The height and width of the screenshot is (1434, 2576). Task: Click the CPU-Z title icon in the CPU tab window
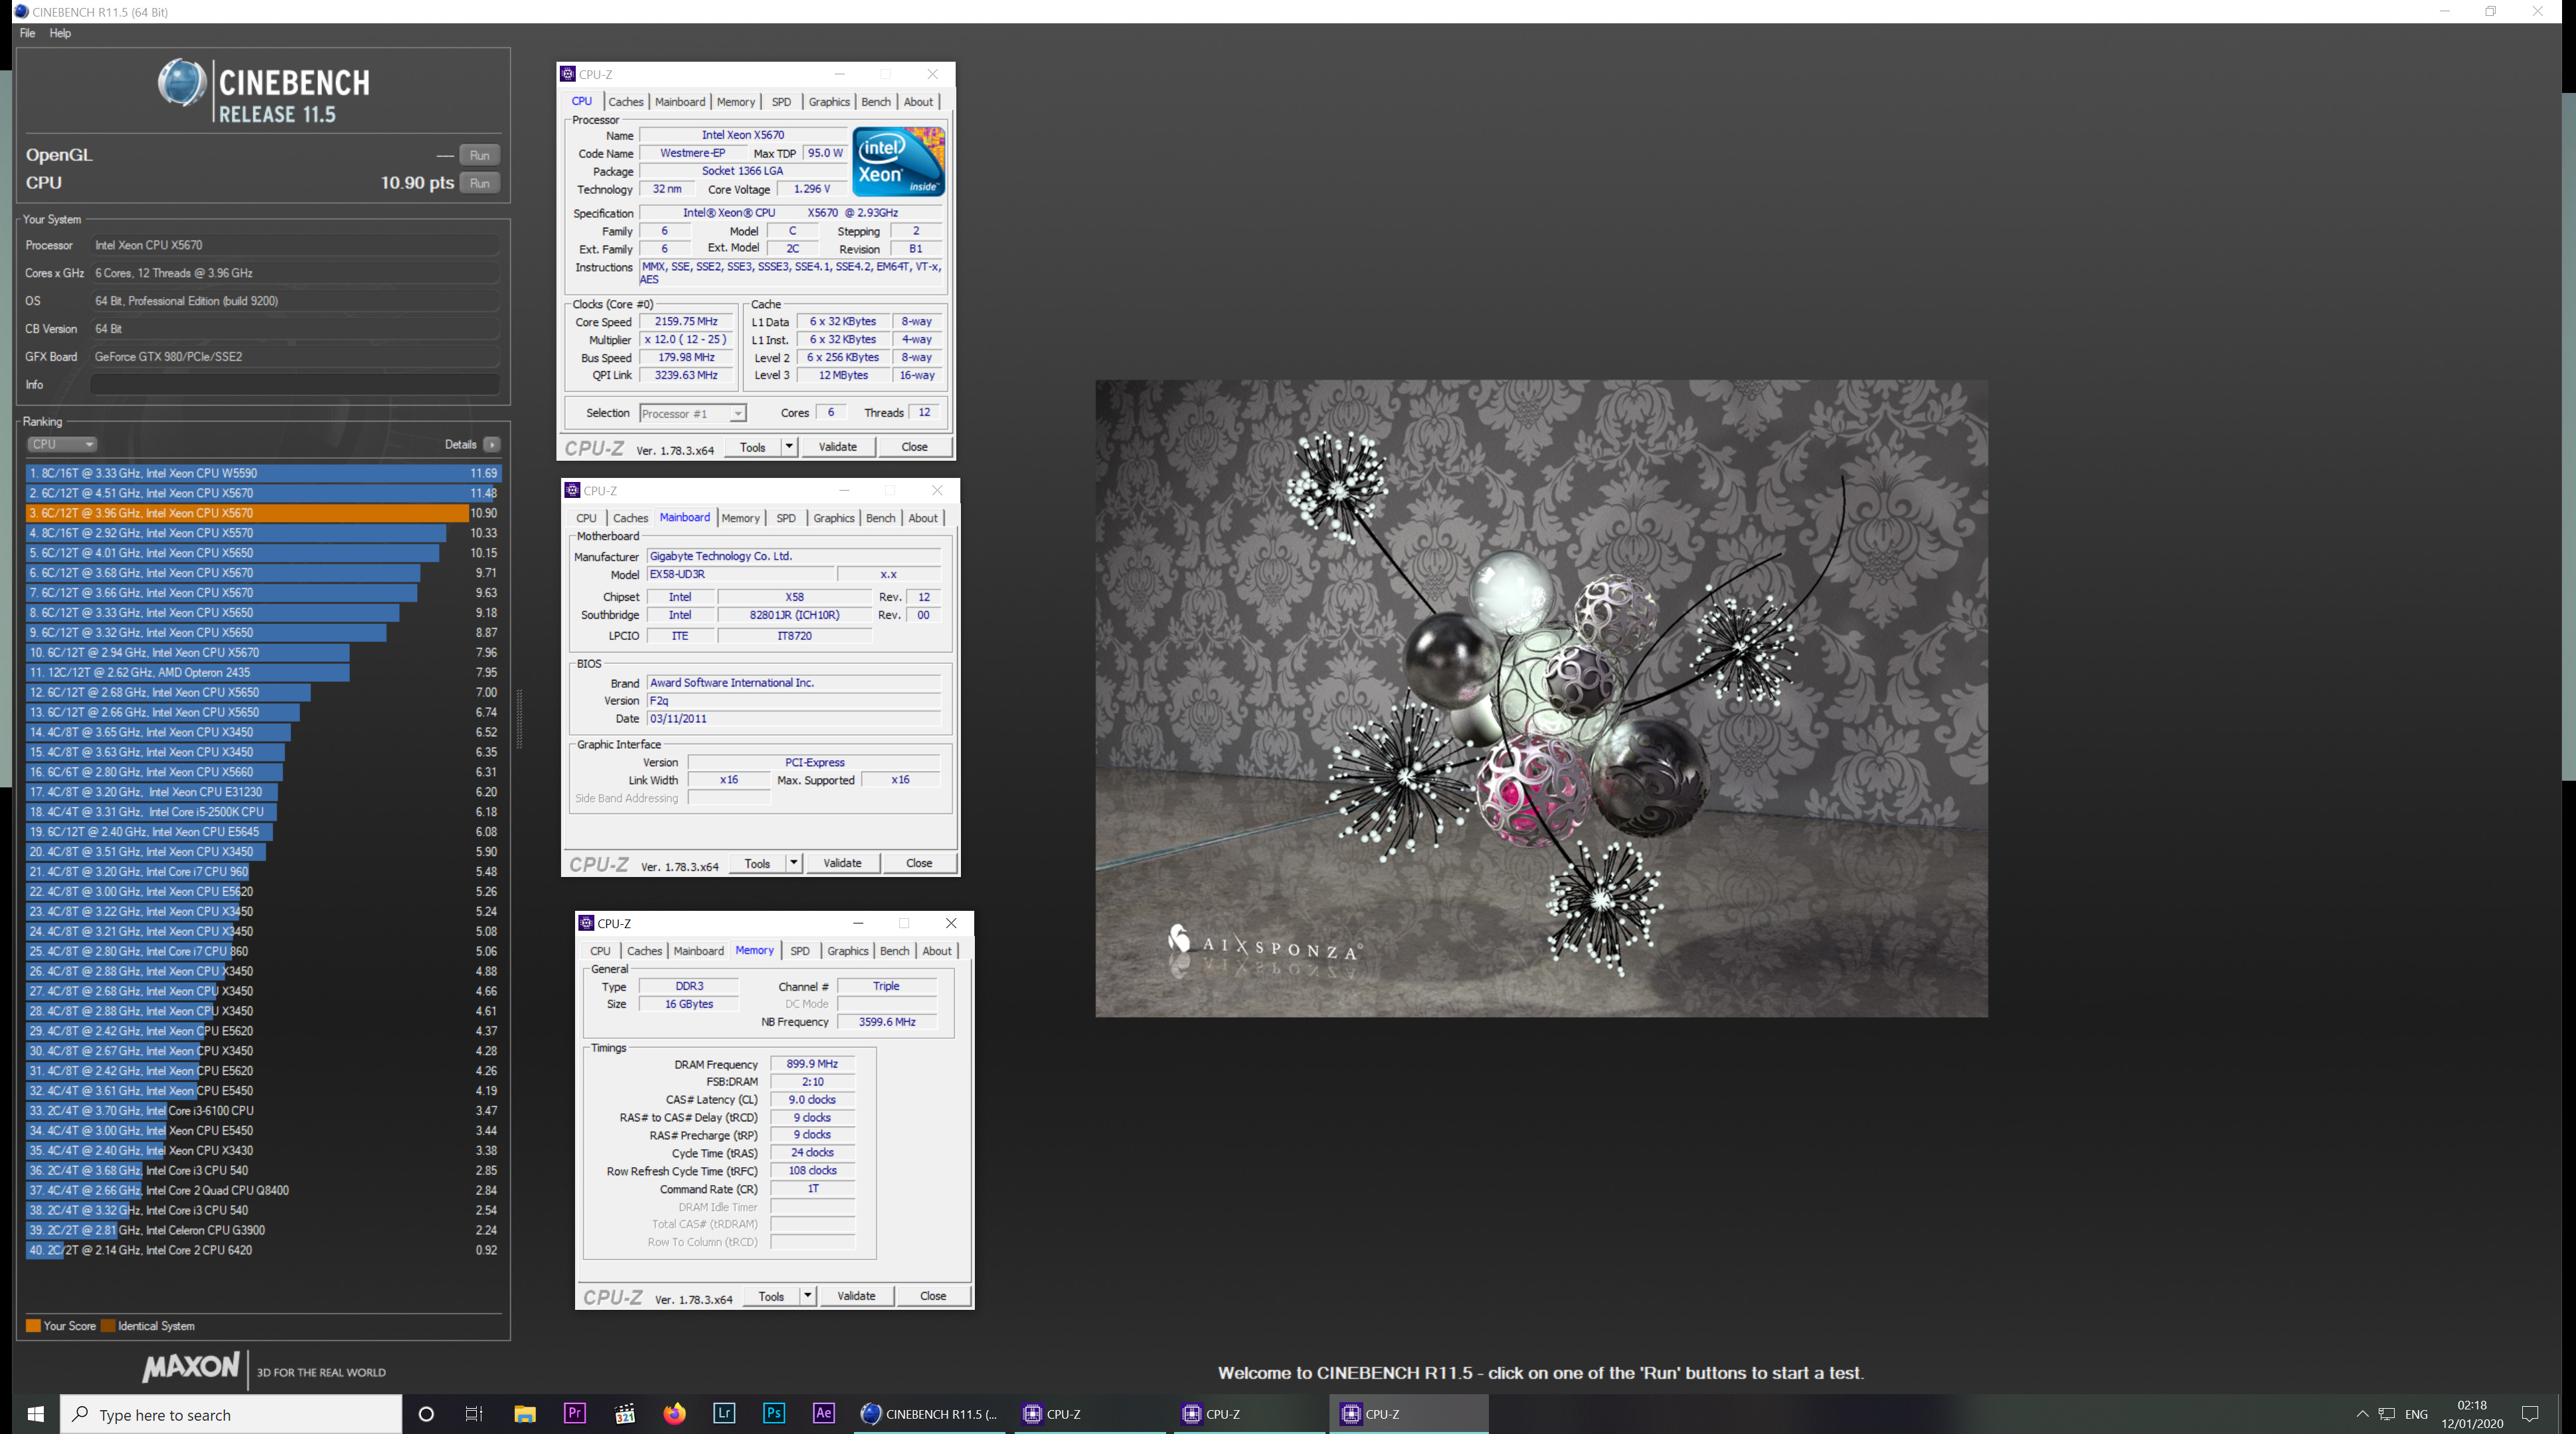click(568, 74)
